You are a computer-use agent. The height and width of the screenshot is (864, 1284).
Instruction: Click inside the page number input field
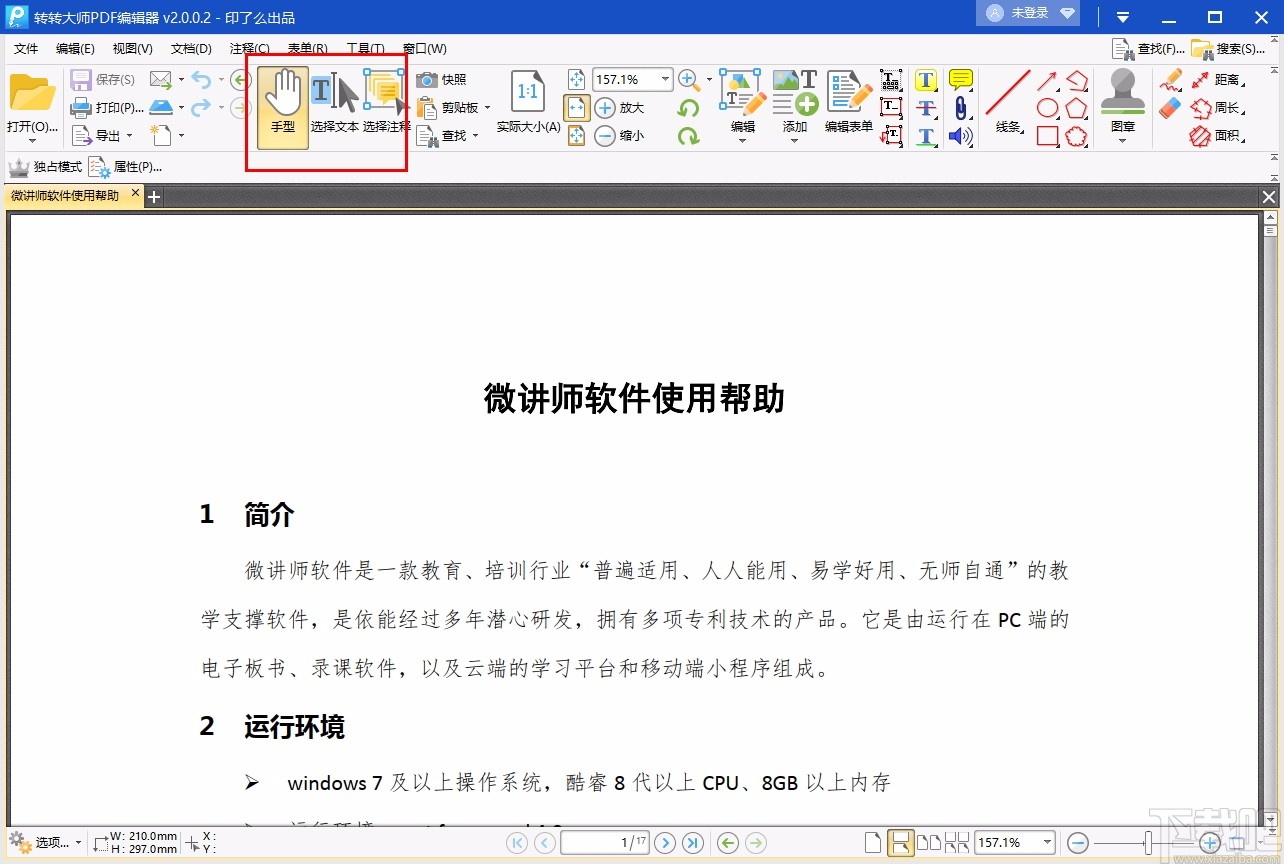tap(605, 842)
